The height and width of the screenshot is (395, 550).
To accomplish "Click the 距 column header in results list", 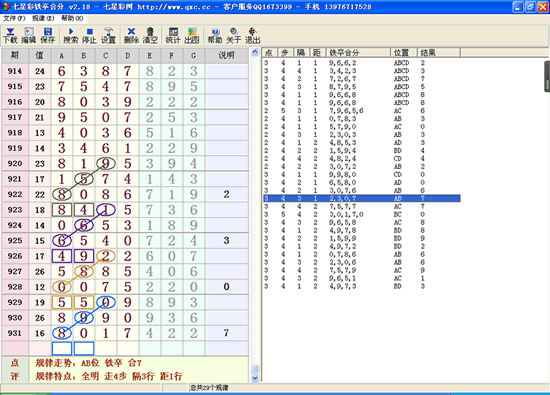I will click(317, 53).
